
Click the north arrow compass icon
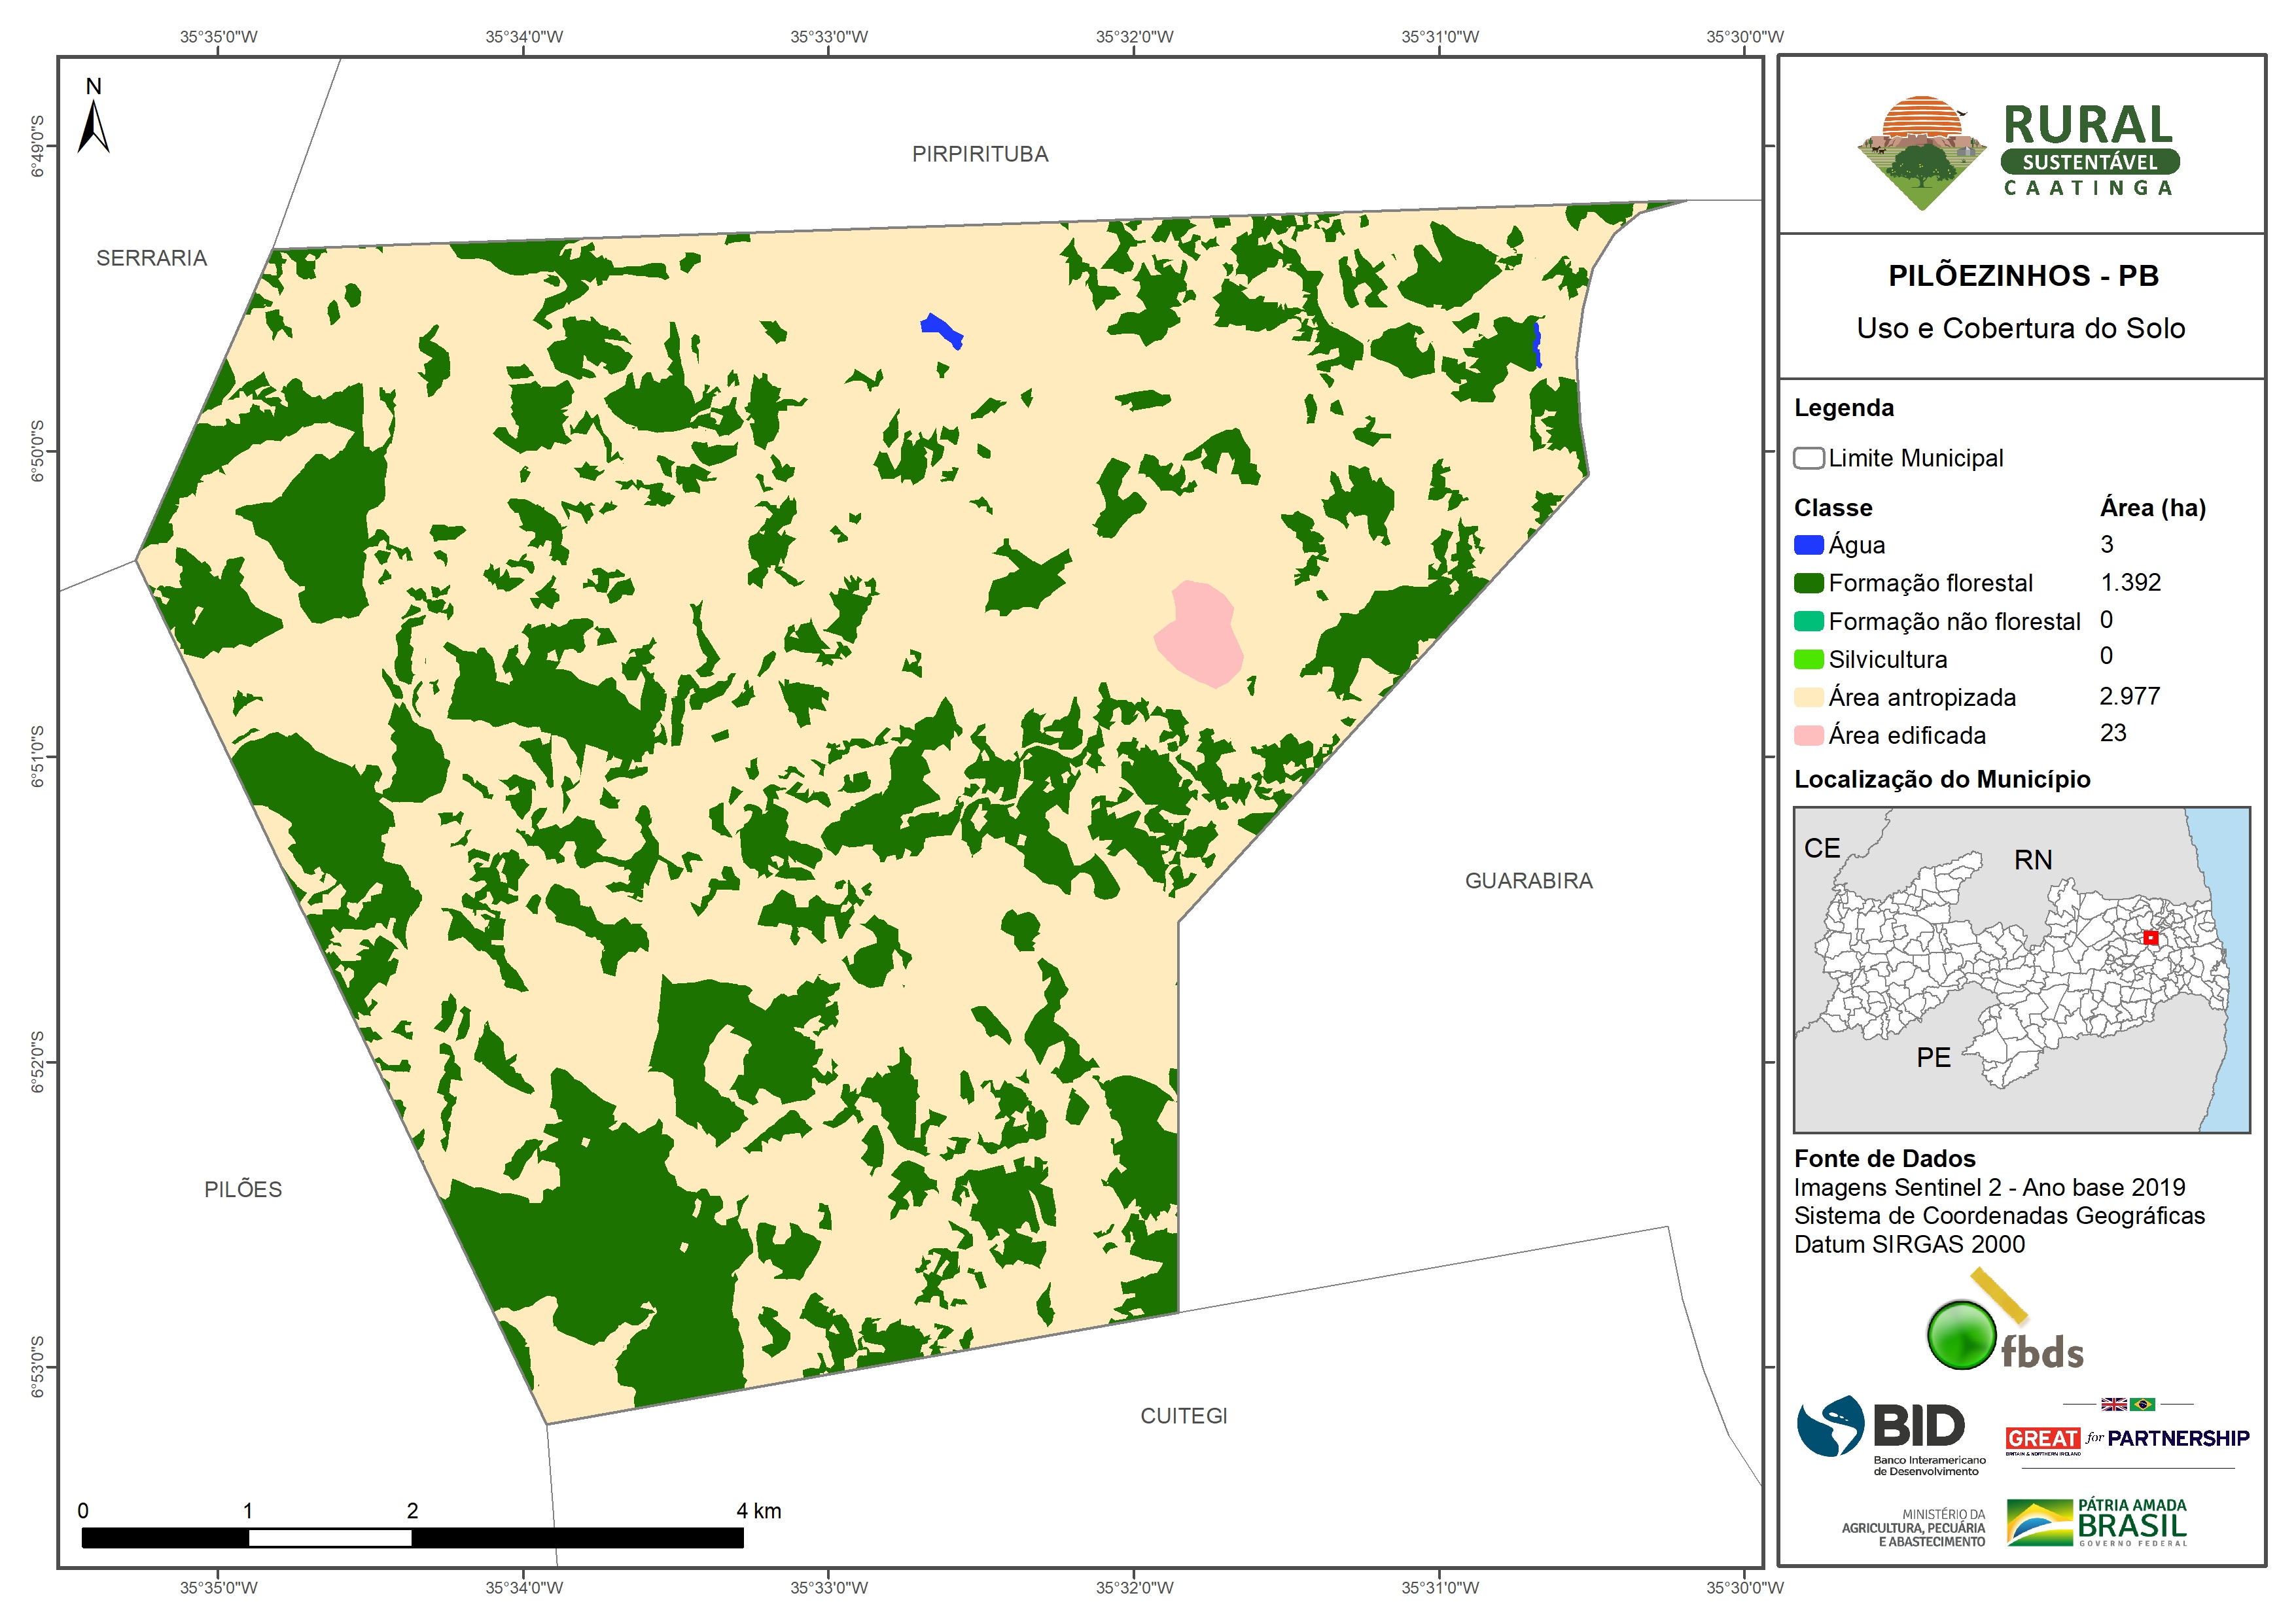tap(93, 126)
